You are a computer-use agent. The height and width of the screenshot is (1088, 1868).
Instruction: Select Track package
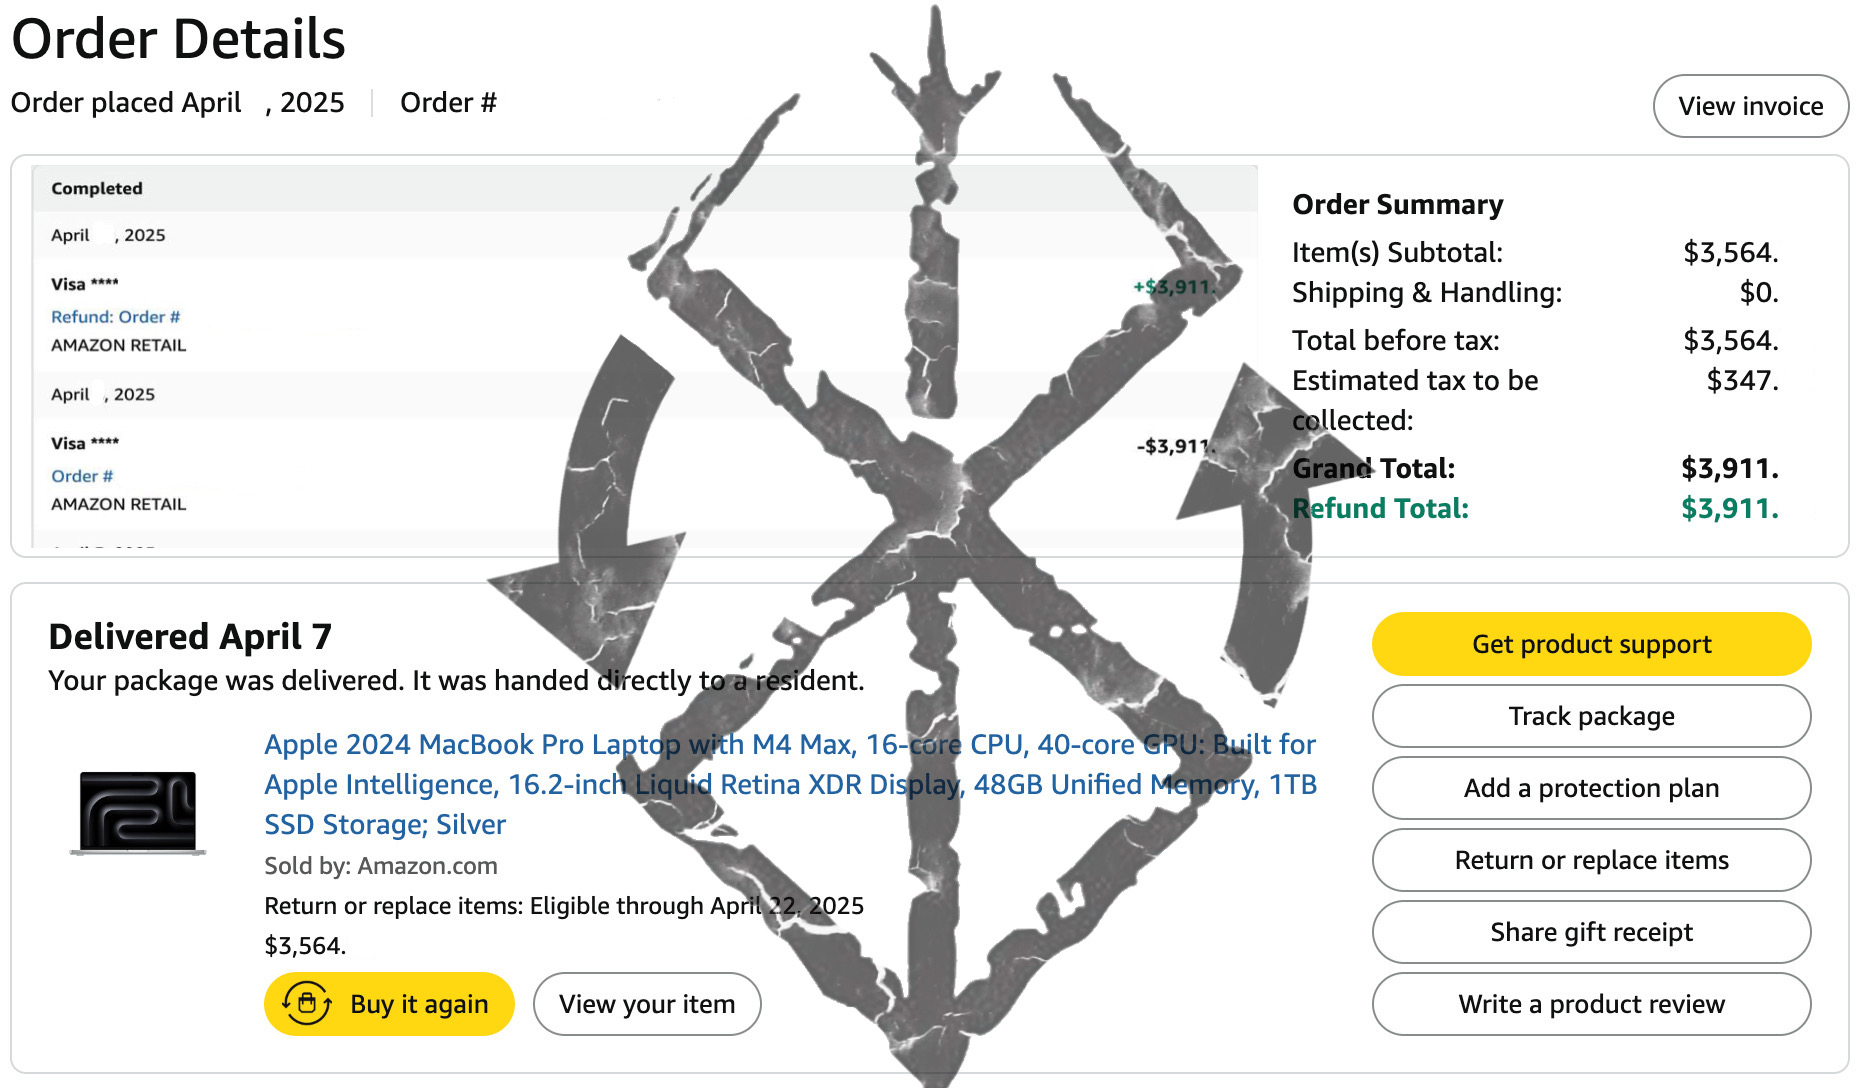(x=1591, y=716)
